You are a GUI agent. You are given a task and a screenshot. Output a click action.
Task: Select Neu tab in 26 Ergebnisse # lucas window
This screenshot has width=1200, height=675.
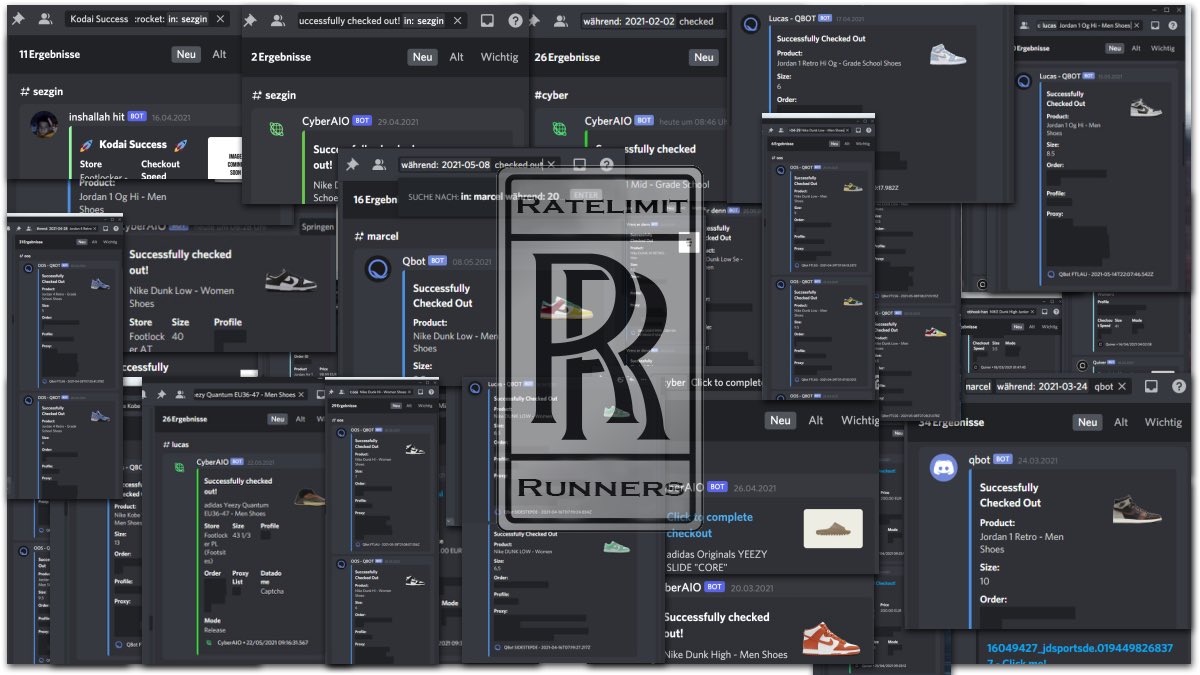pos(278,419)
